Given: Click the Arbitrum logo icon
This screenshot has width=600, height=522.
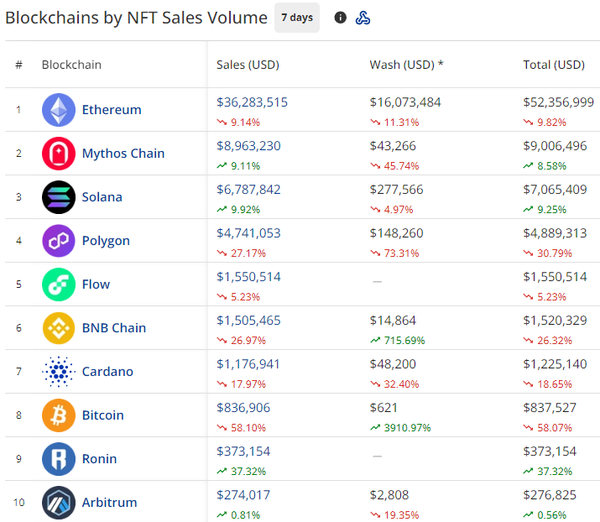Looking at the screenshot, I should pyautogui.click(x=58, y=502).
